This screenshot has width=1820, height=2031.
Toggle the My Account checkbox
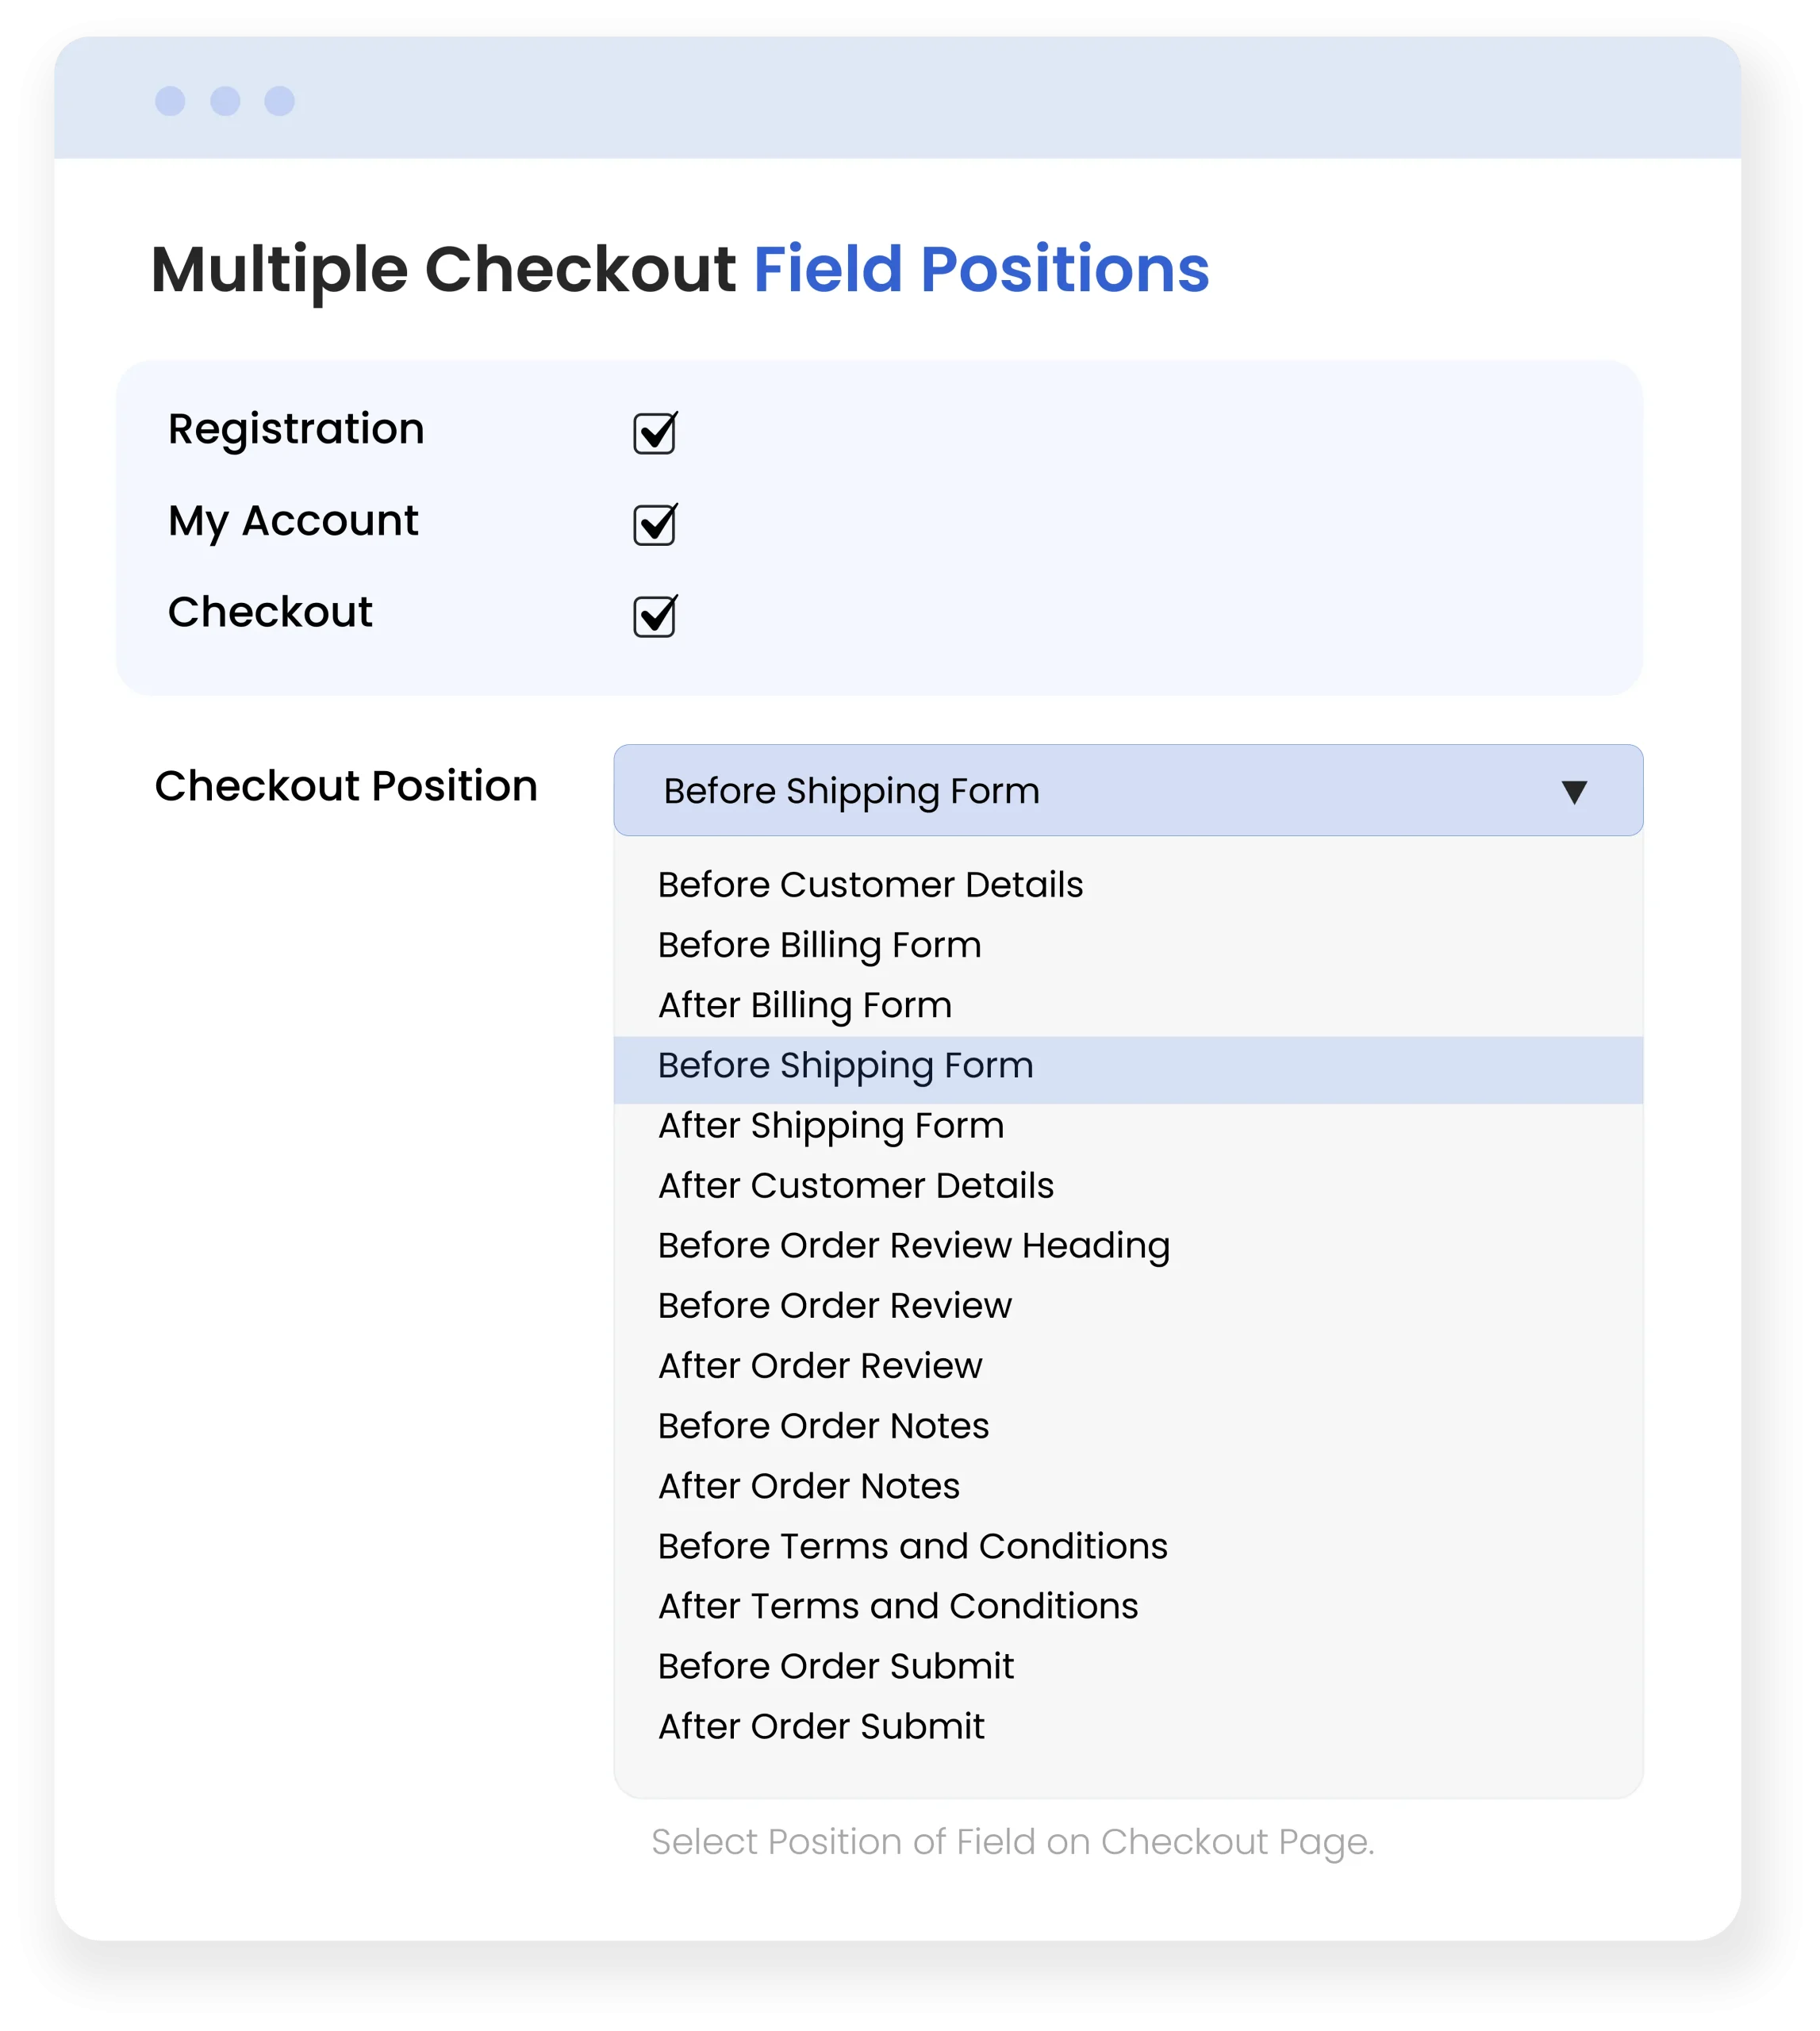tap(654, 525)
